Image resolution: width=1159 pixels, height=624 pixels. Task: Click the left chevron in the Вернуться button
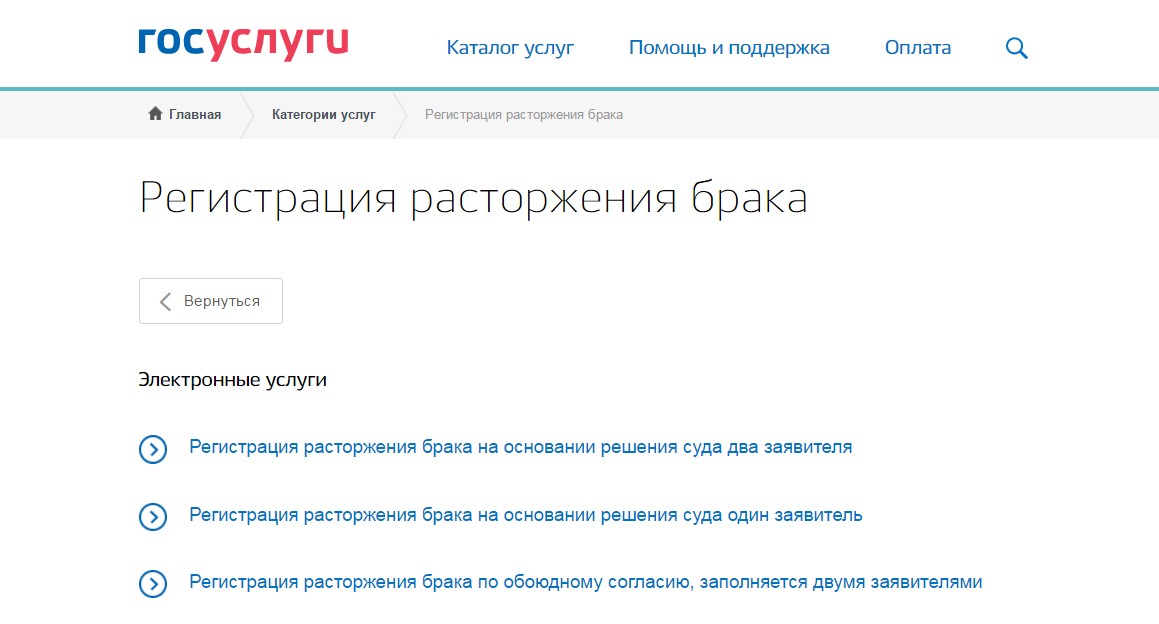click(x=166, y=301)
